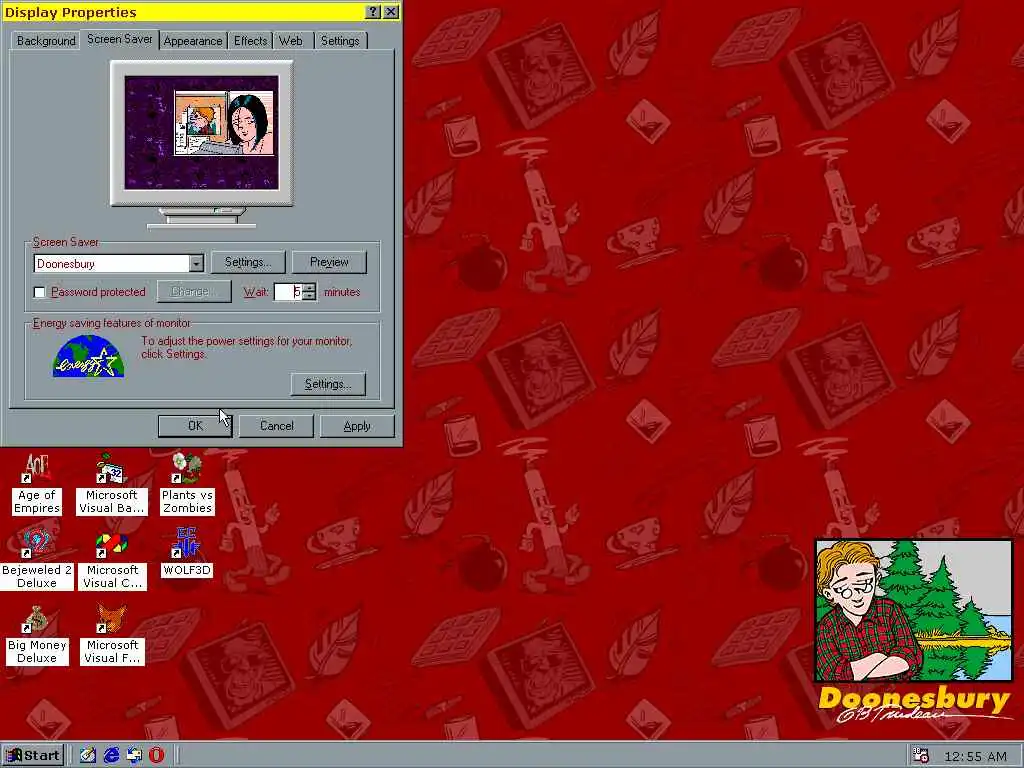The width and height of the screenshot is (1024, 768).
Task: Select the WOLF3D desktop icon
Action: click(x=187, y=553)
